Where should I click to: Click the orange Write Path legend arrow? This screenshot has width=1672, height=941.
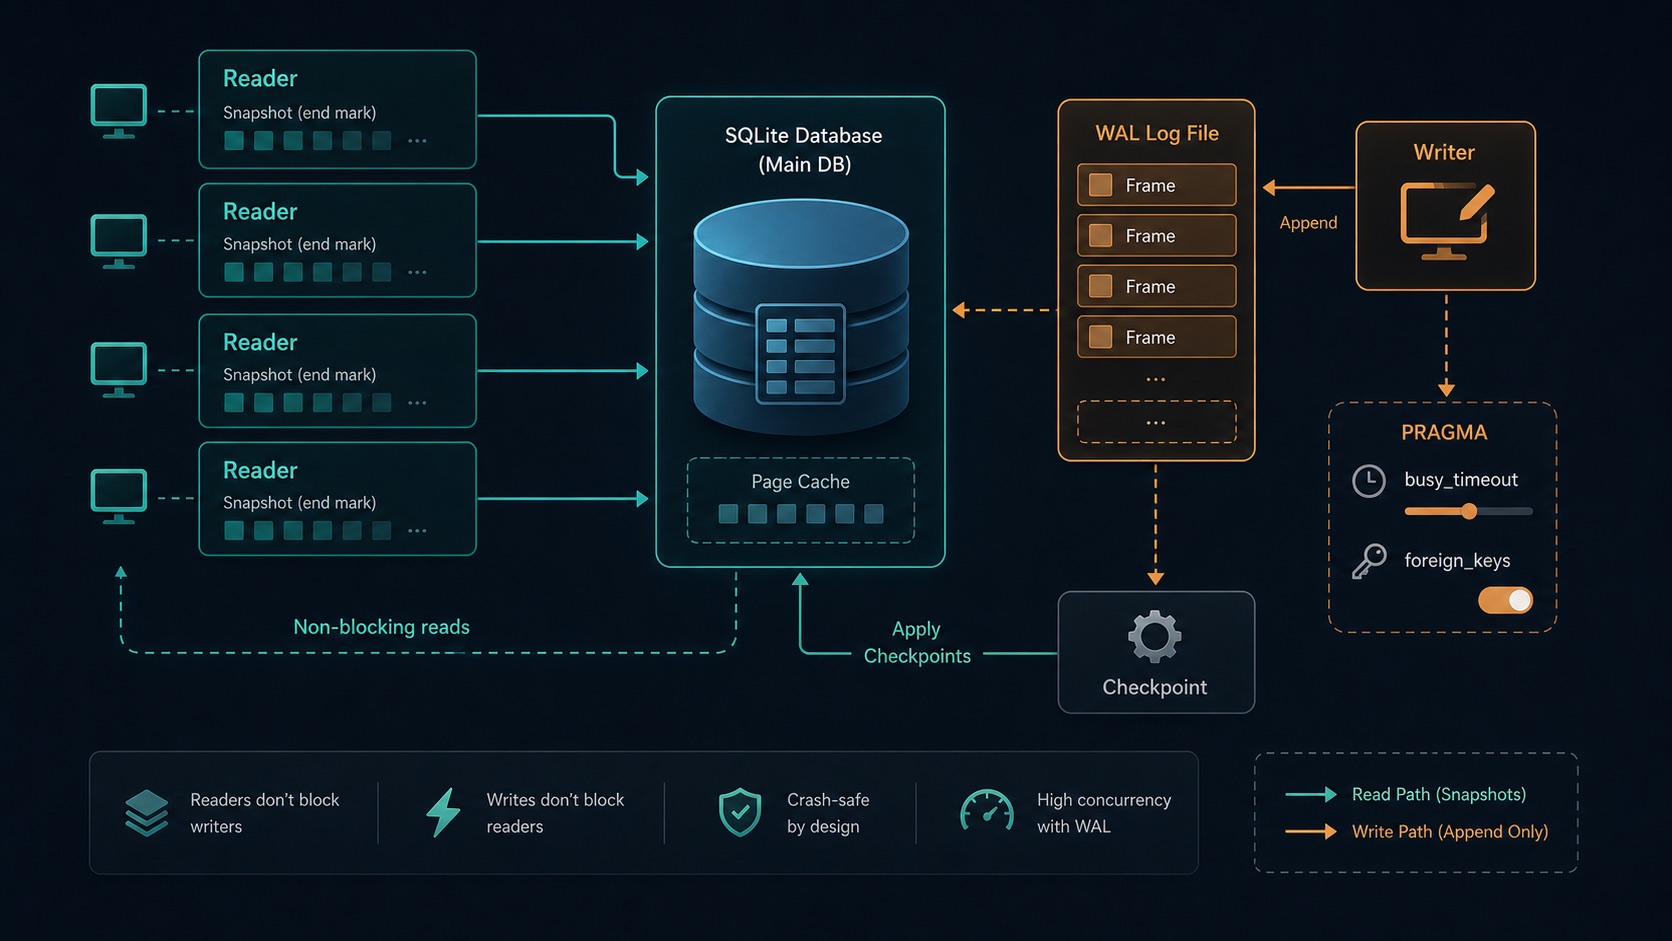pyautogui.click(x=1311, y=831)
